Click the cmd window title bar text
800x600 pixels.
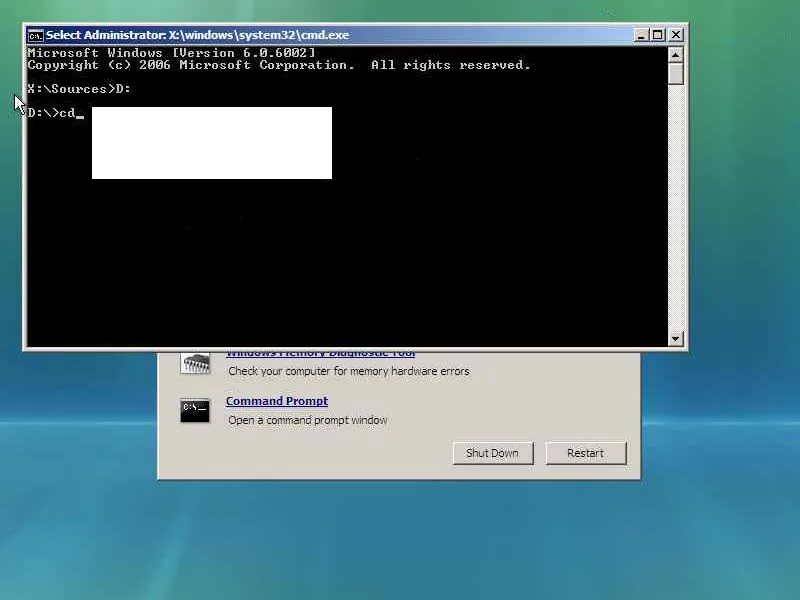pos(197,35)
